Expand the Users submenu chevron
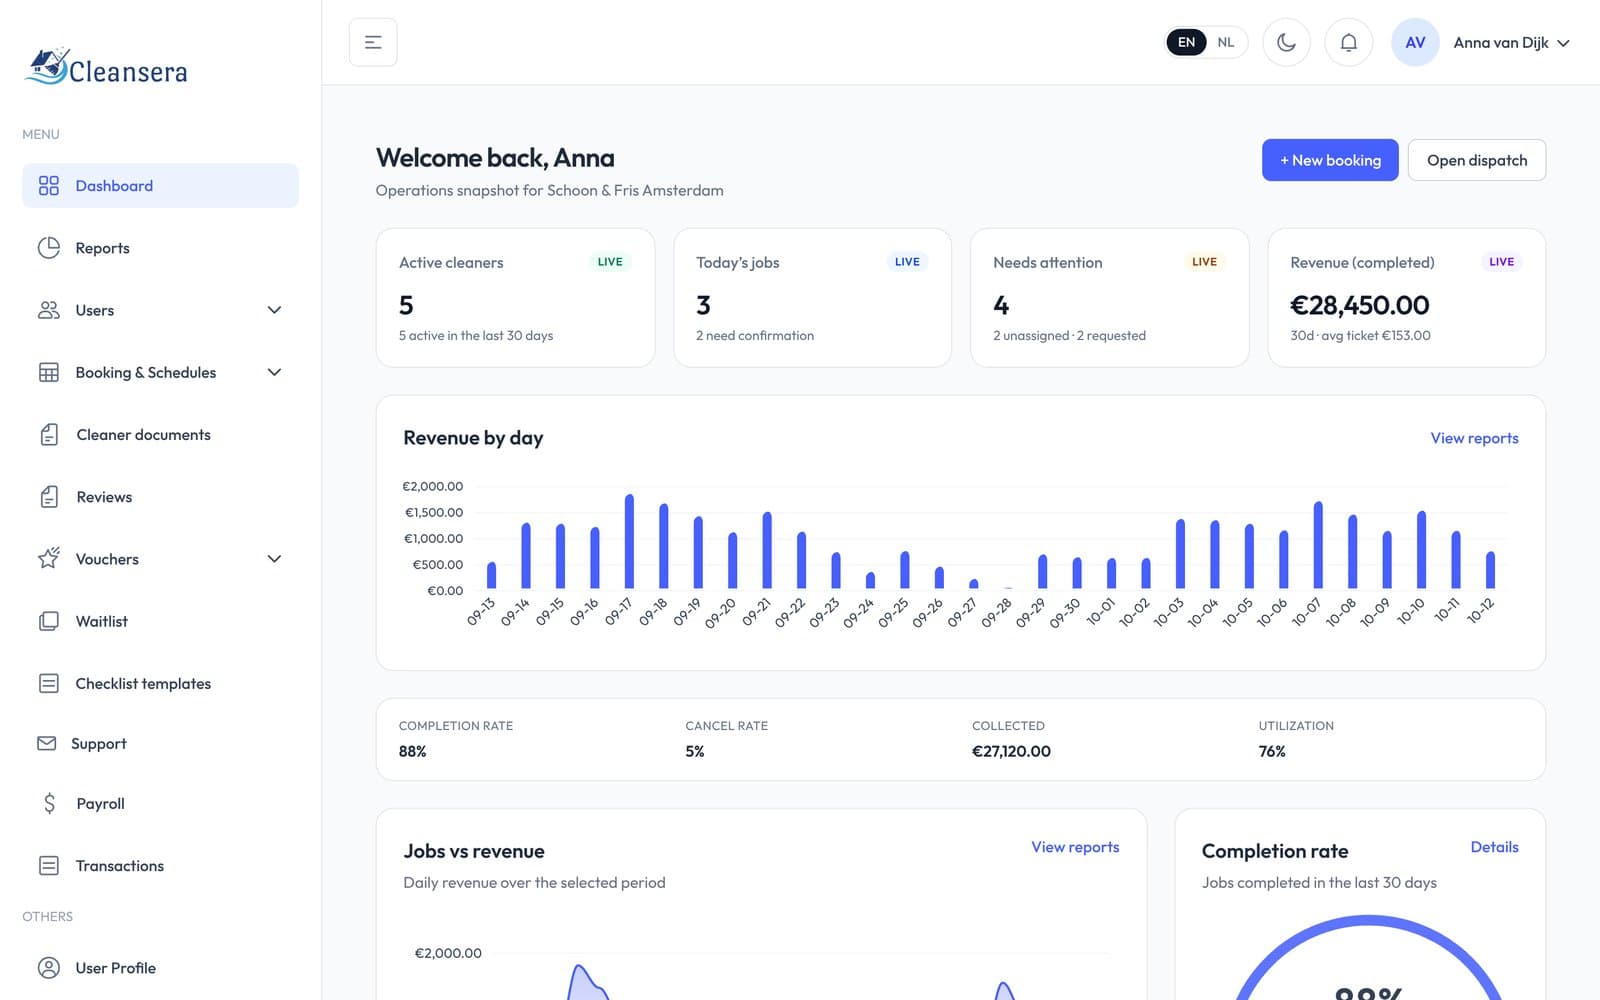Viewport: 1600px width, 1000px height. click(274, 310)
